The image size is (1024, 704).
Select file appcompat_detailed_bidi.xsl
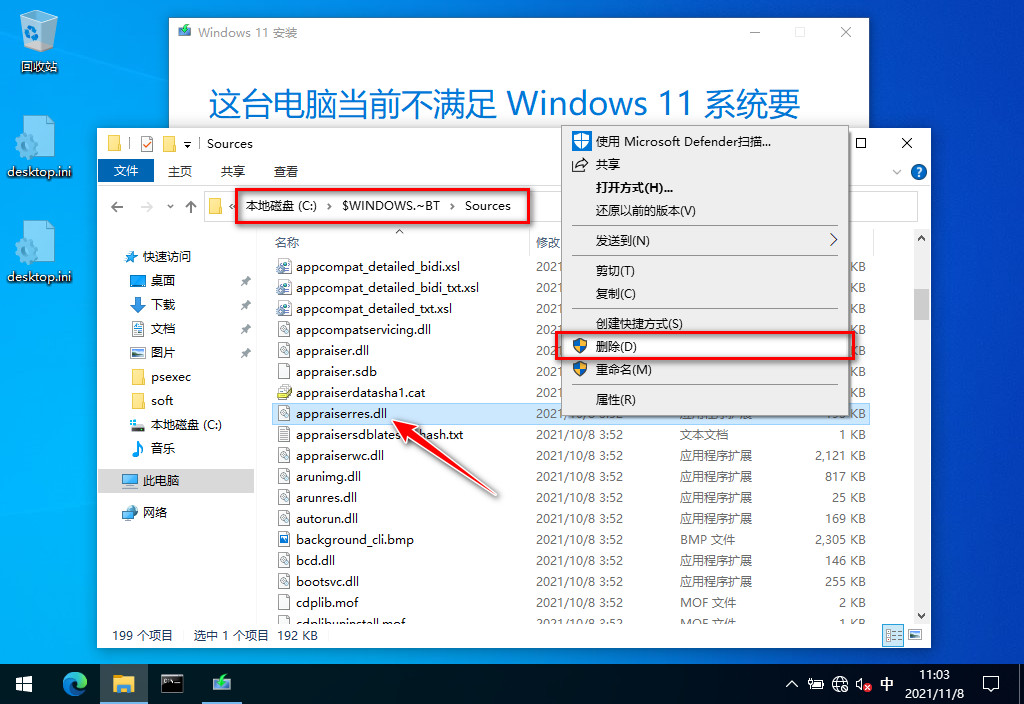tap(377, 266)
